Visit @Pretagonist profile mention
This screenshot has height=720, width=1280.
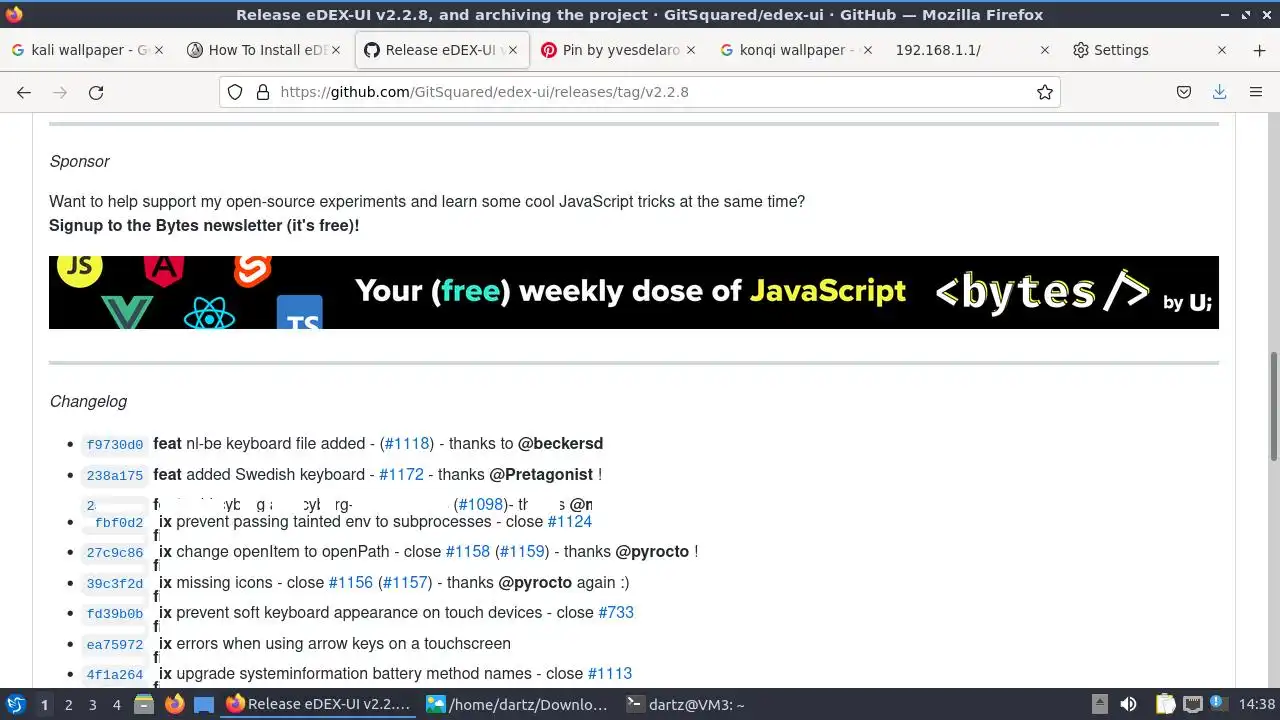pyautogui.click(x=541, y=474)
